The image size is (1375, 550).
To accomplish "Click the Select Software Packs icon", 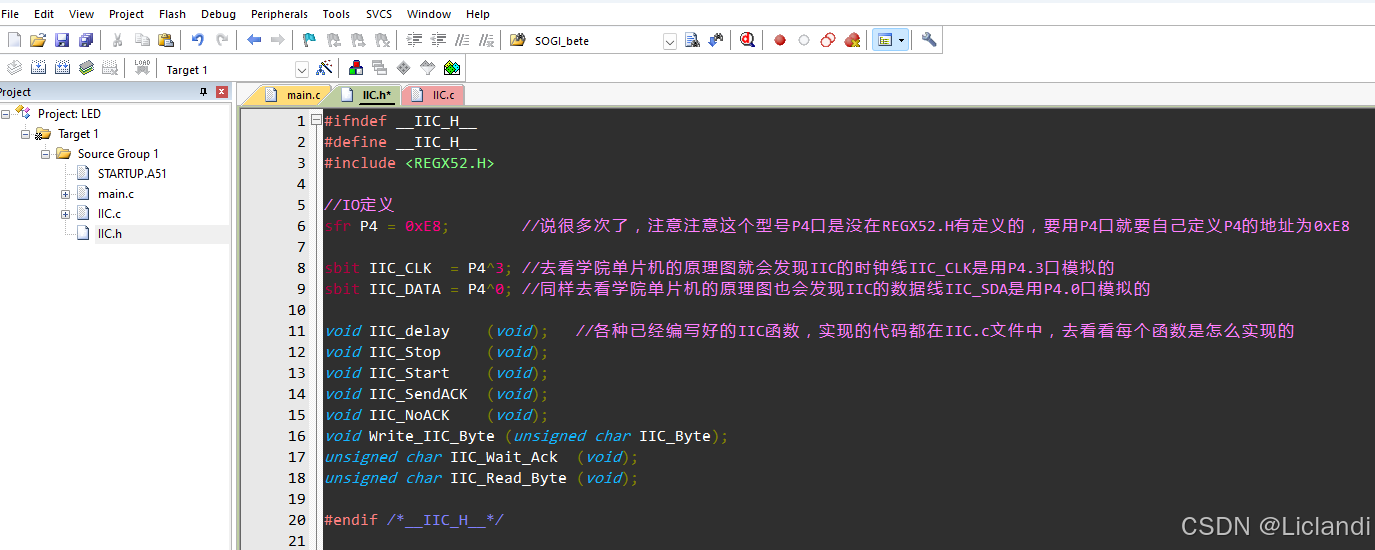I will [428, 68].
